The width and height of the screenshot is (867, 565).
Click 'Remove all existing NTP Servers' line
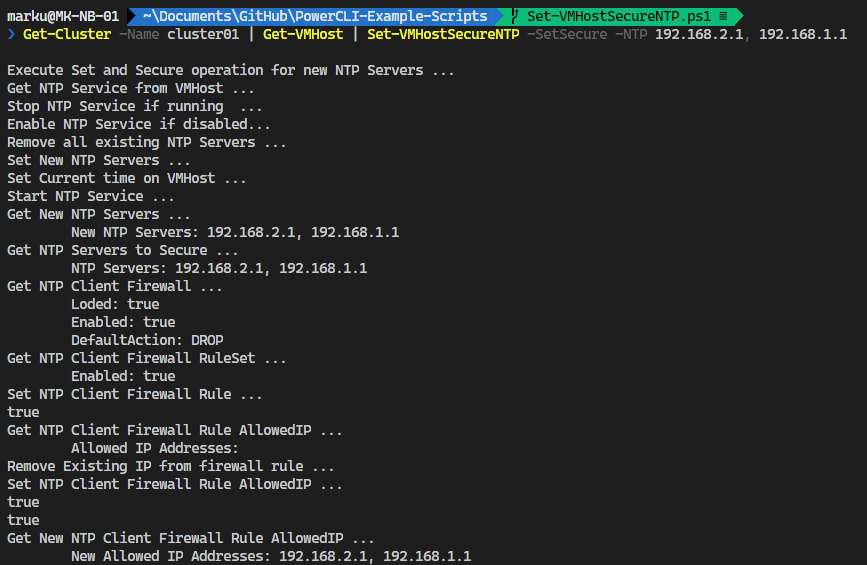[147, 142]
